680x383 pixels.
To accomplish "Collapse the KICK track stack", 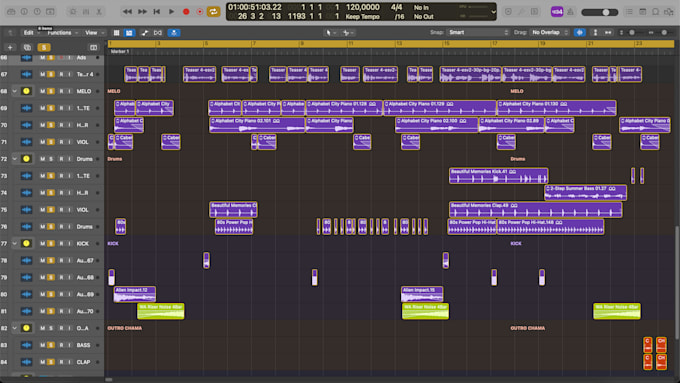I will [x=14, y=243].
